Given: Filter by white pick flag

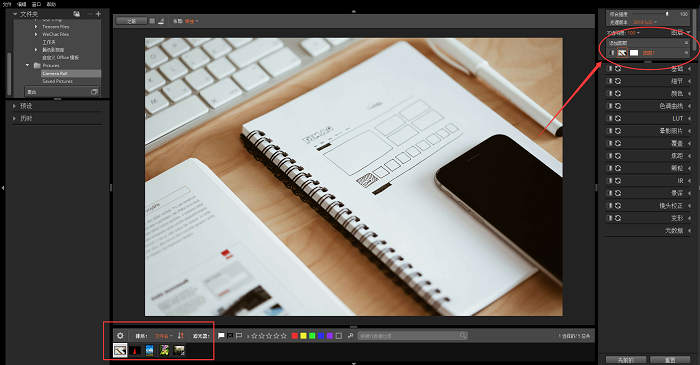Looking at the screenshot, I should coord(221,336).
